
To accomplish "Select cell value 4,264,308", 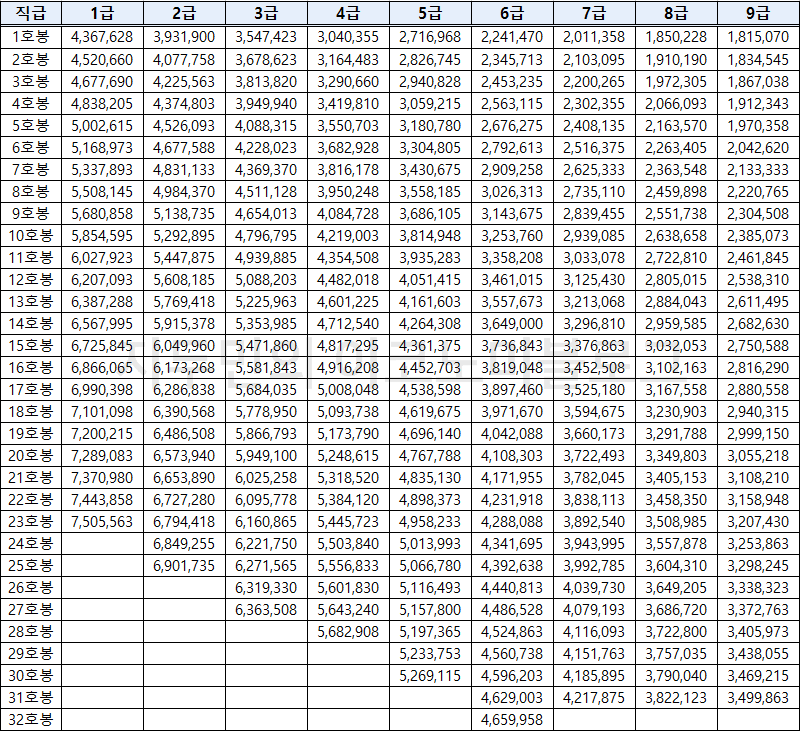I will 430,323.
